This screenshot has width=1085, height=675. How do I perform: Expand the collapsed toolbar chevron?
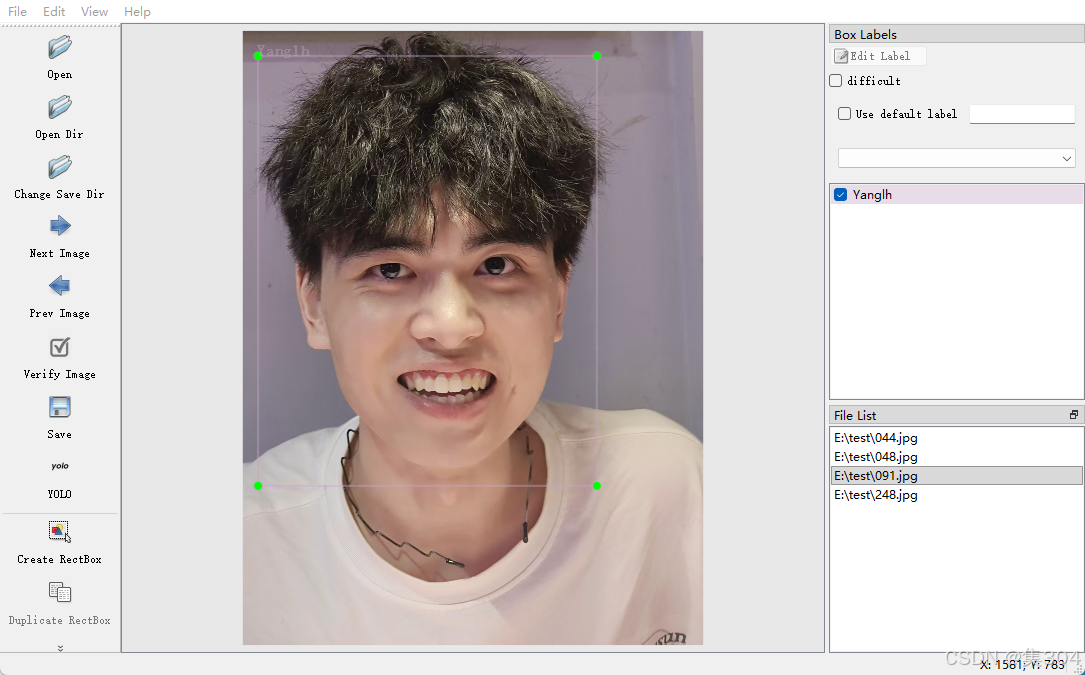pos(60,647)
